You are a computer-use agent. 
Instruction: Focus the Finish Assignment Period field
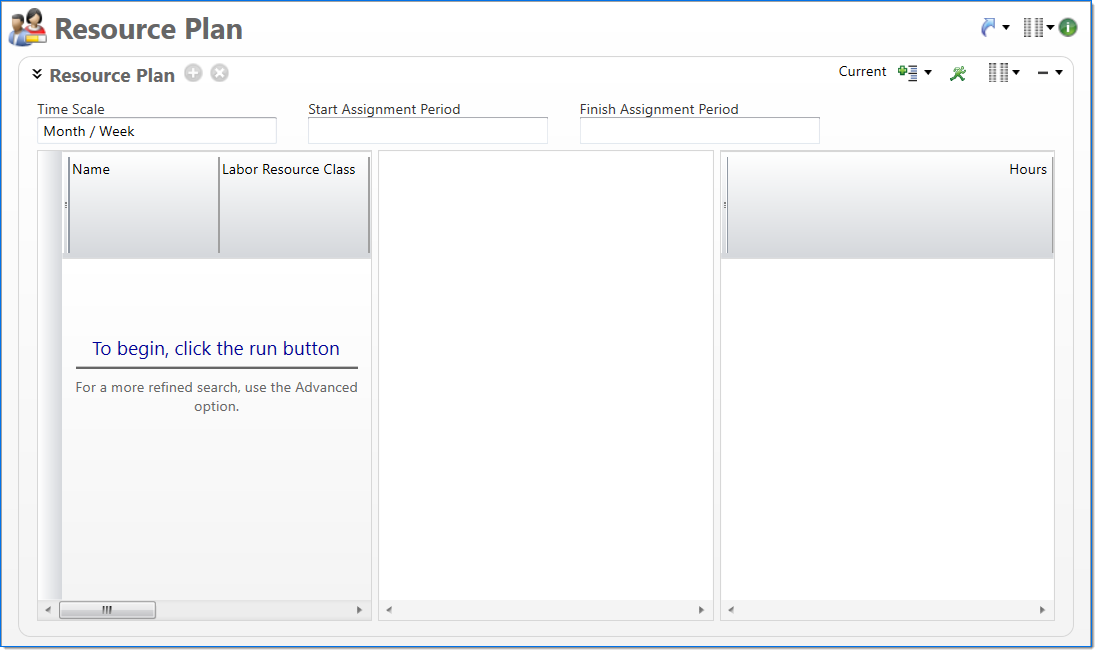point(699,131)
